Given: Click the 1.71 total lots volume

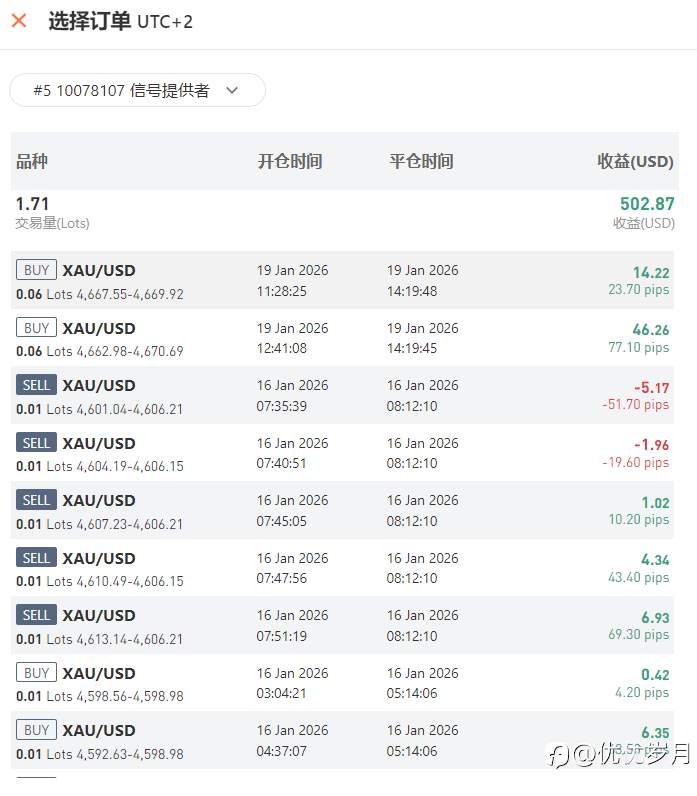Looking at the screenshot, I should tap(32, 204).
